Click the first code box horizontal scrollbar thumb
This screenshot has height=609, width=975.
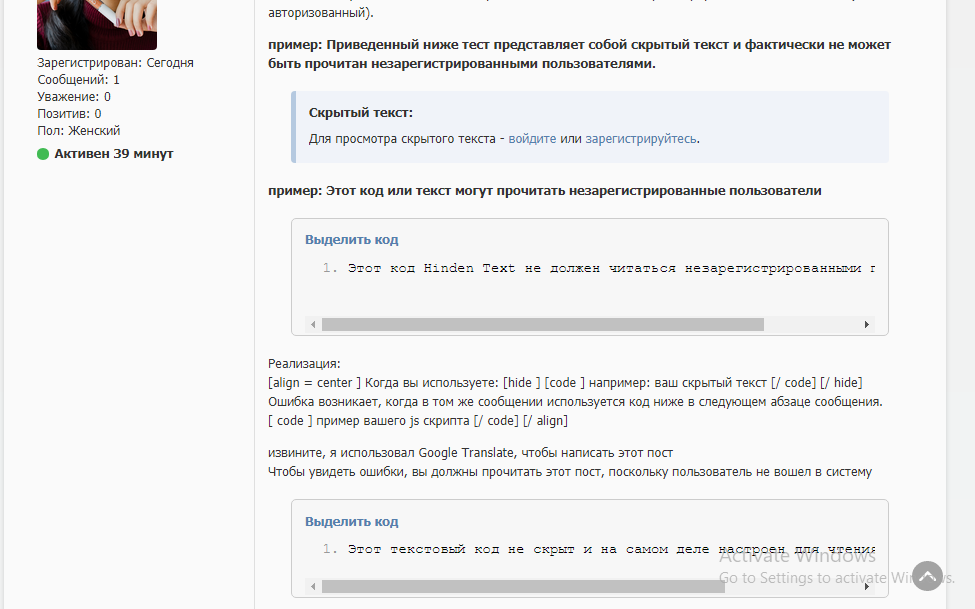click(543, 324)
